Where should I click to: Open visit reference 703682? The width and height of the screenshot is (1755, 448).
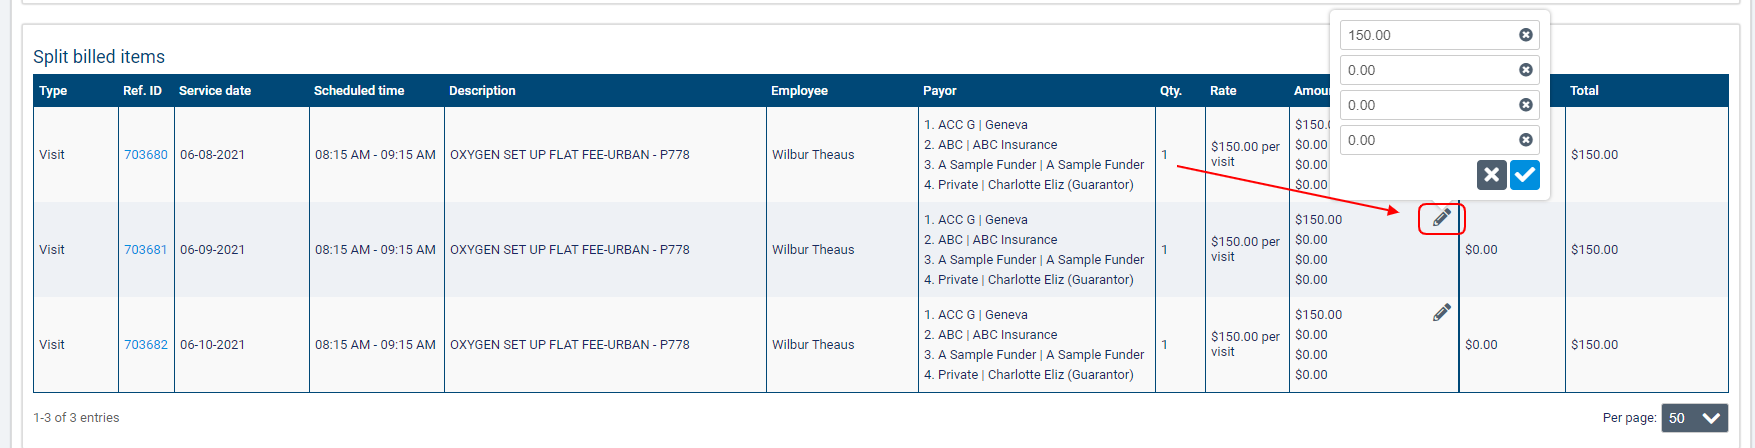[x=146, y=345]
